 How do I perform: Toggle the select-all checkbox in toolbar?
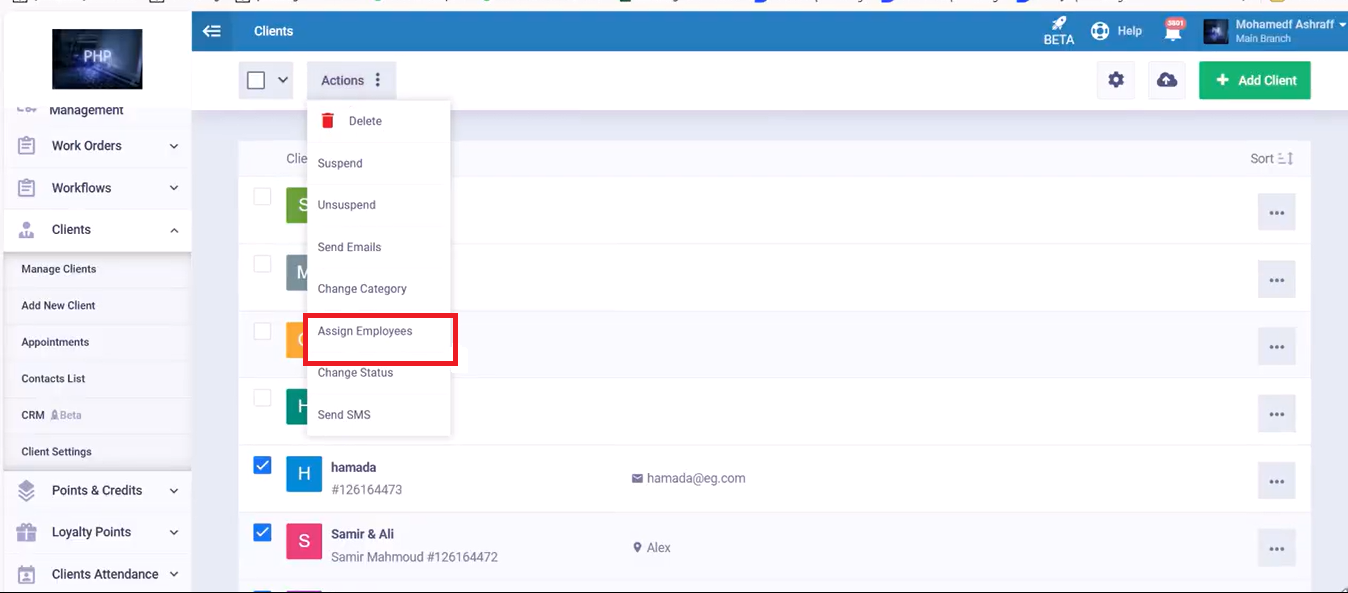(256, 80)
